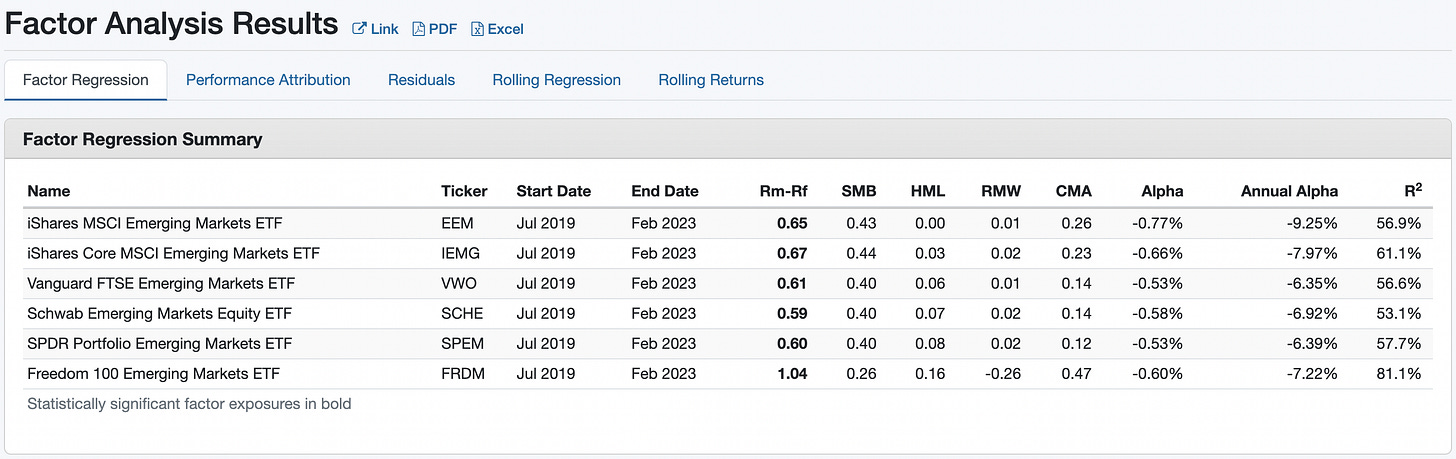Click the -6.35% annual alpha value
1456x459 pixels.
(x=1312, y=283)
